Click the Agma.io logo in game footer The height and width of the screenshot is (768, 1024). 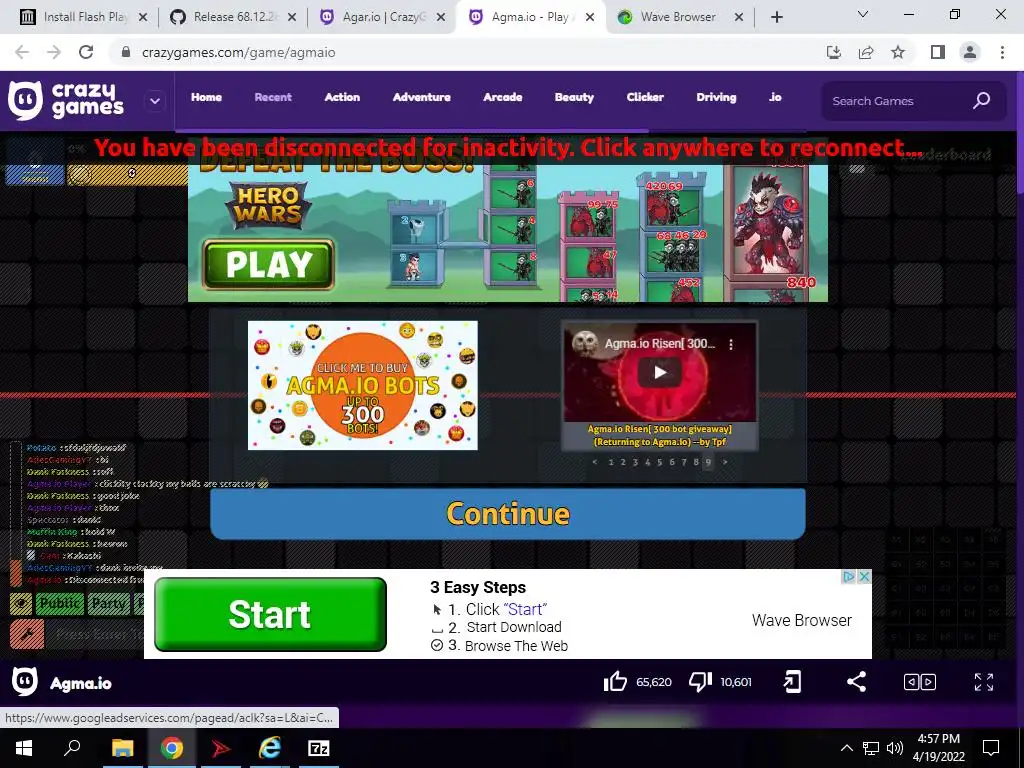(x=25, y=682)
